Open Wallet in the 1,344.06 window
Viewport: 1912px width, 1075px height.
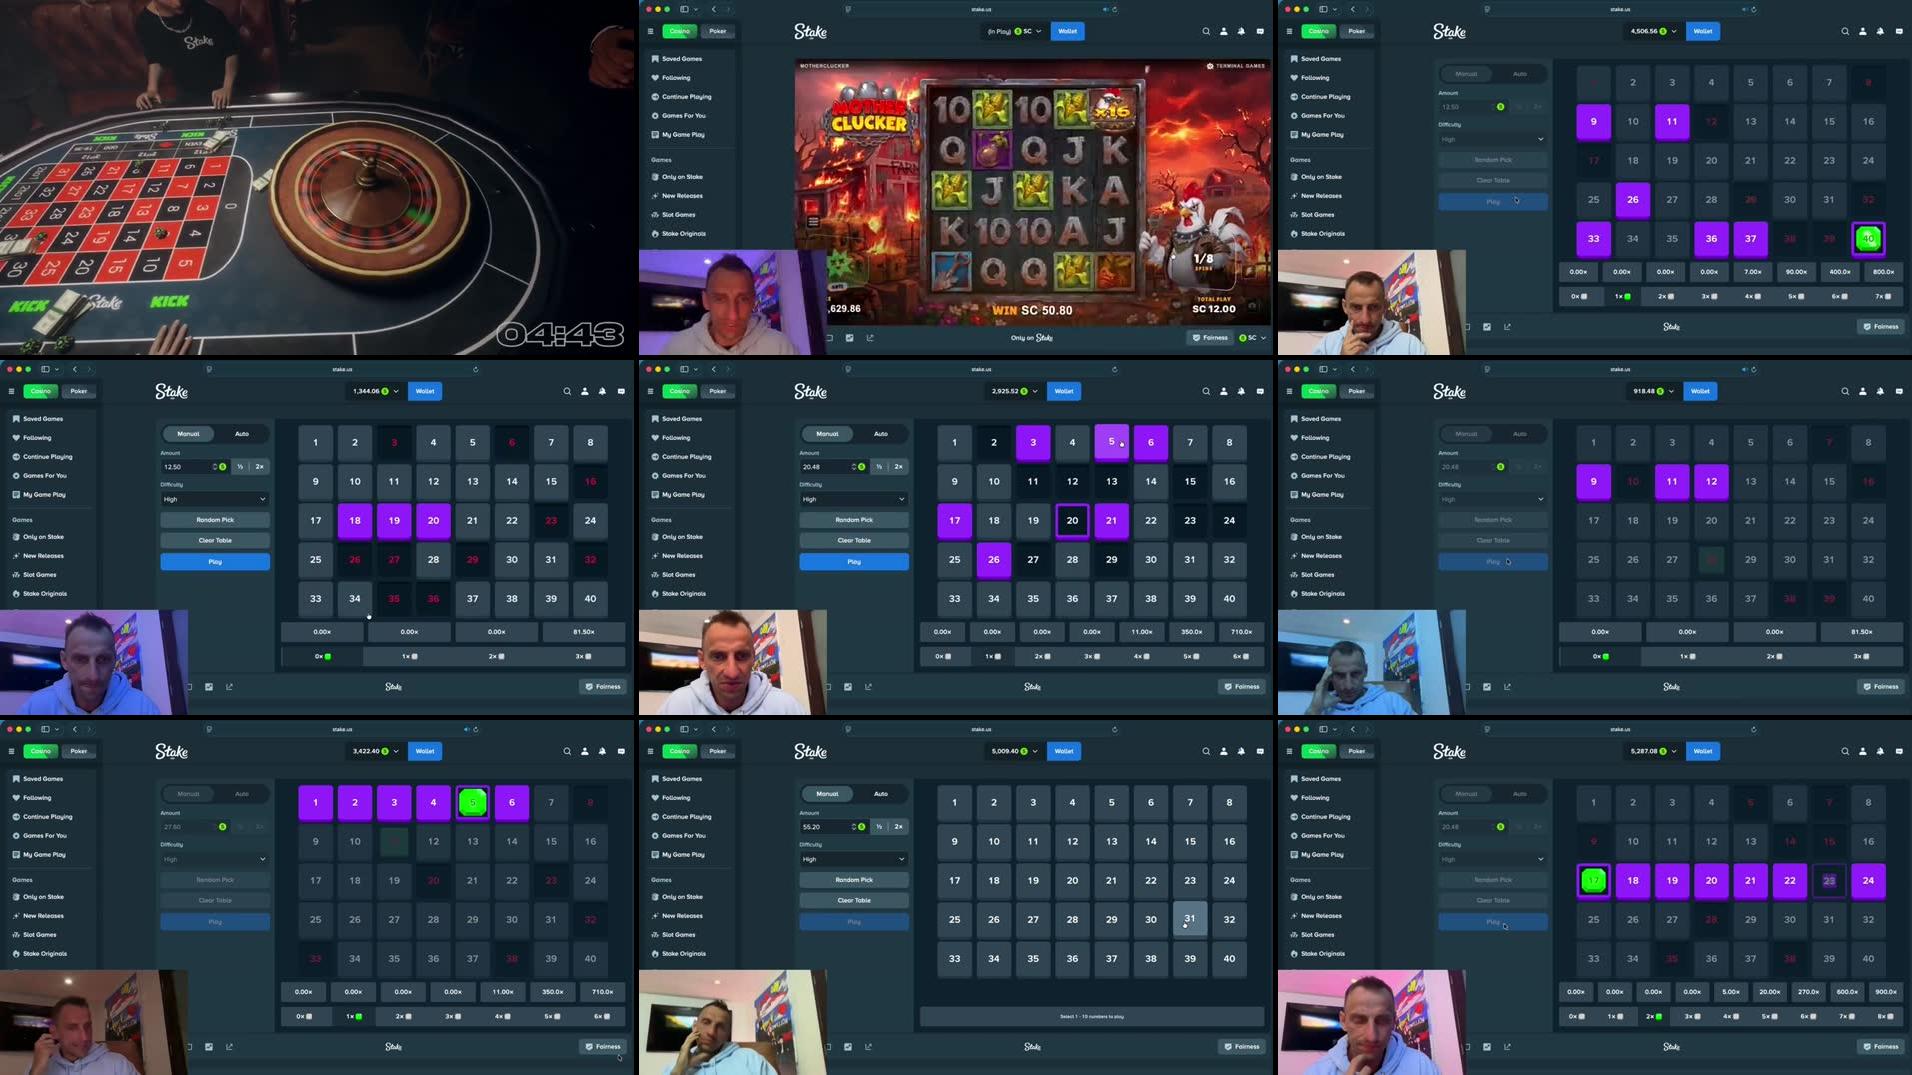425,391
